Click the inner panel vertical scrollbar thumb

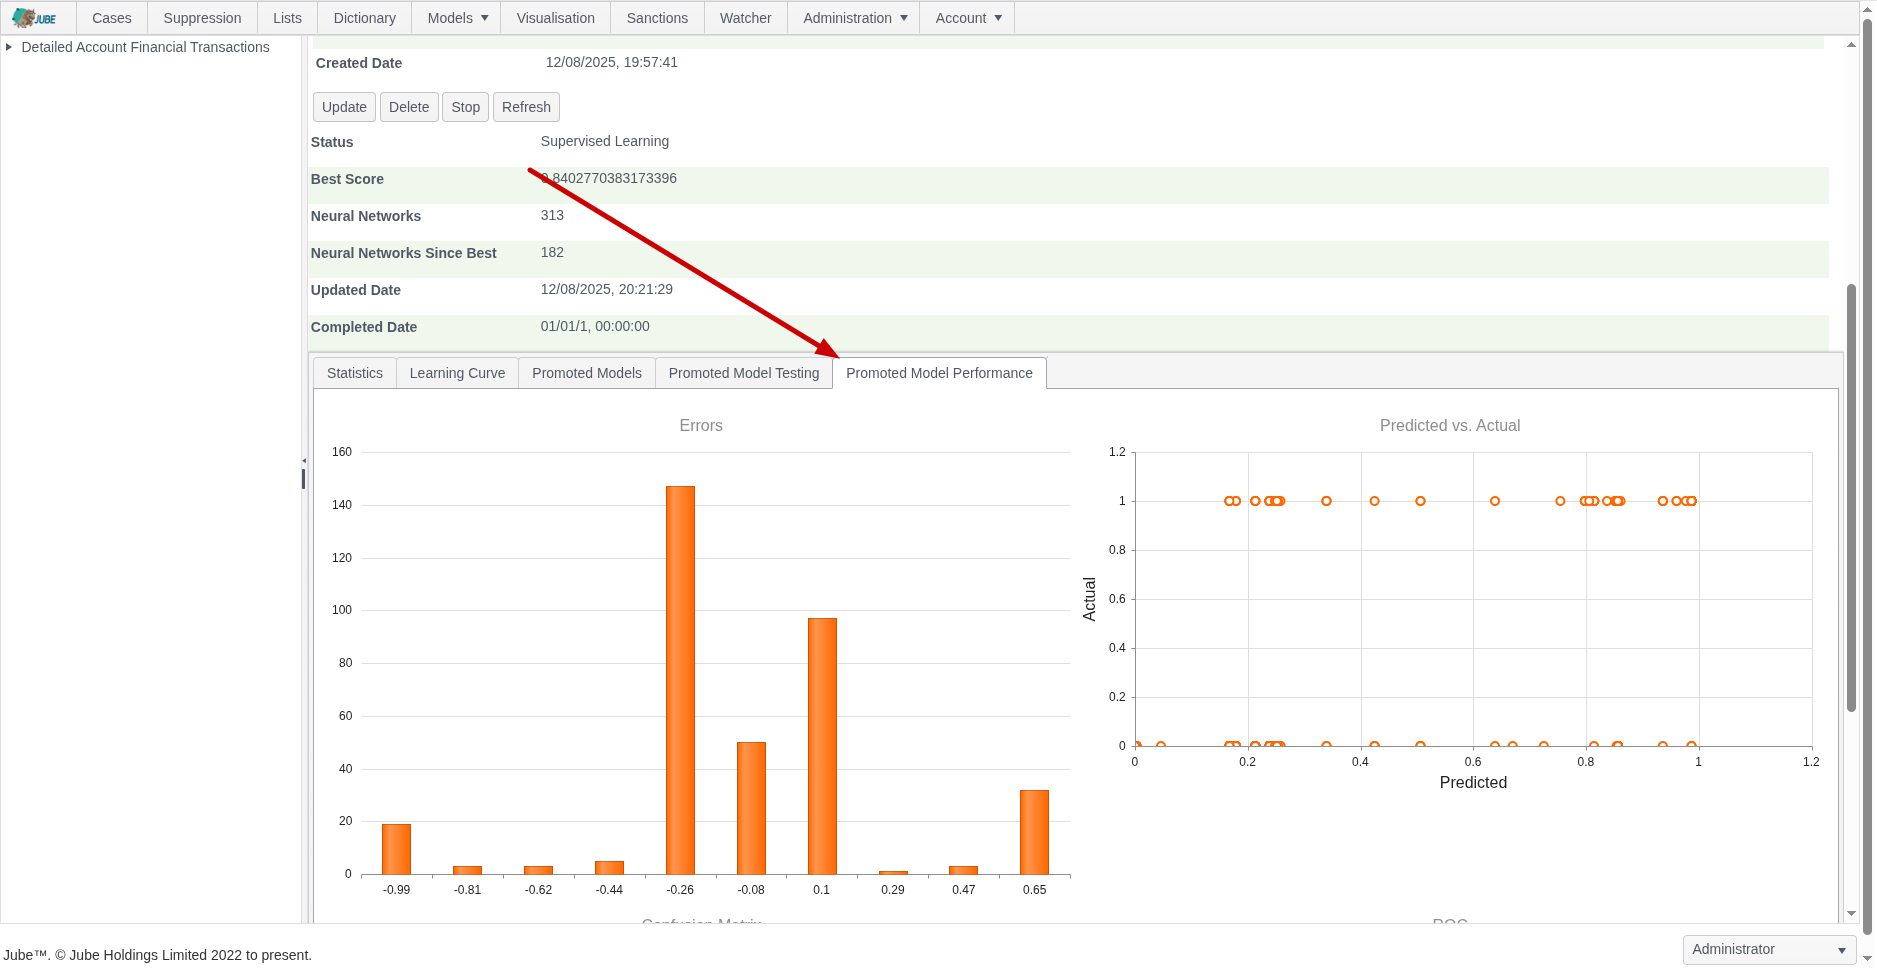(1851, 498)
